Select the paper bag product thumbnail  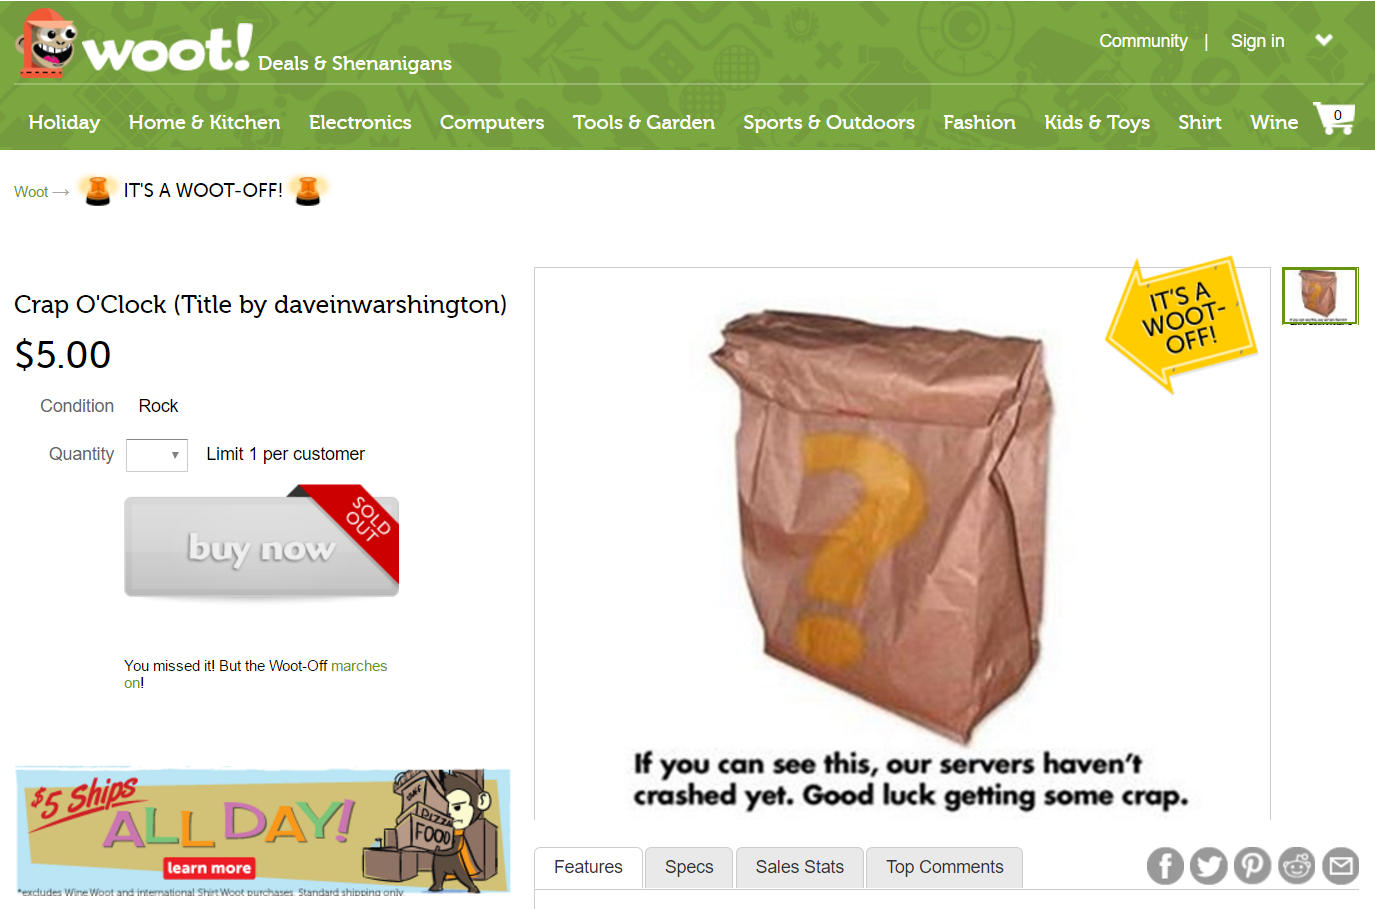[x=1320, y=296]
